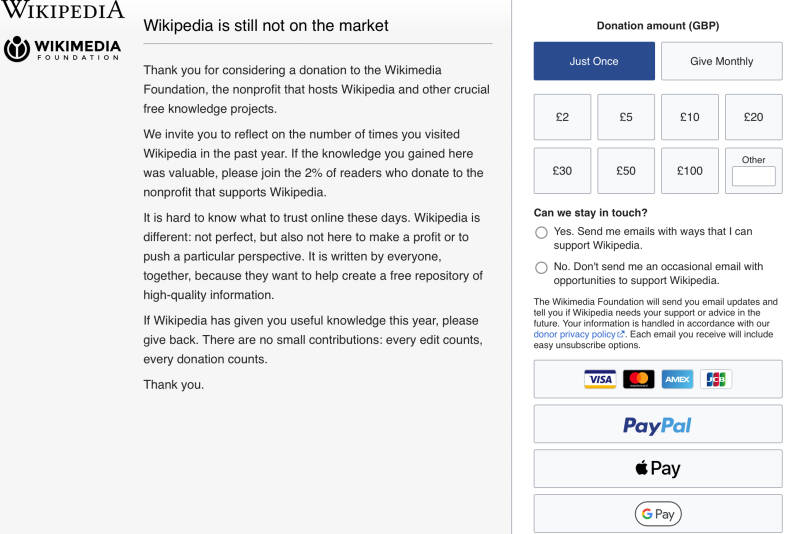Click the Mastercard icon
Viewport: 800px width, 534px height.
click(x=638, y=379)
